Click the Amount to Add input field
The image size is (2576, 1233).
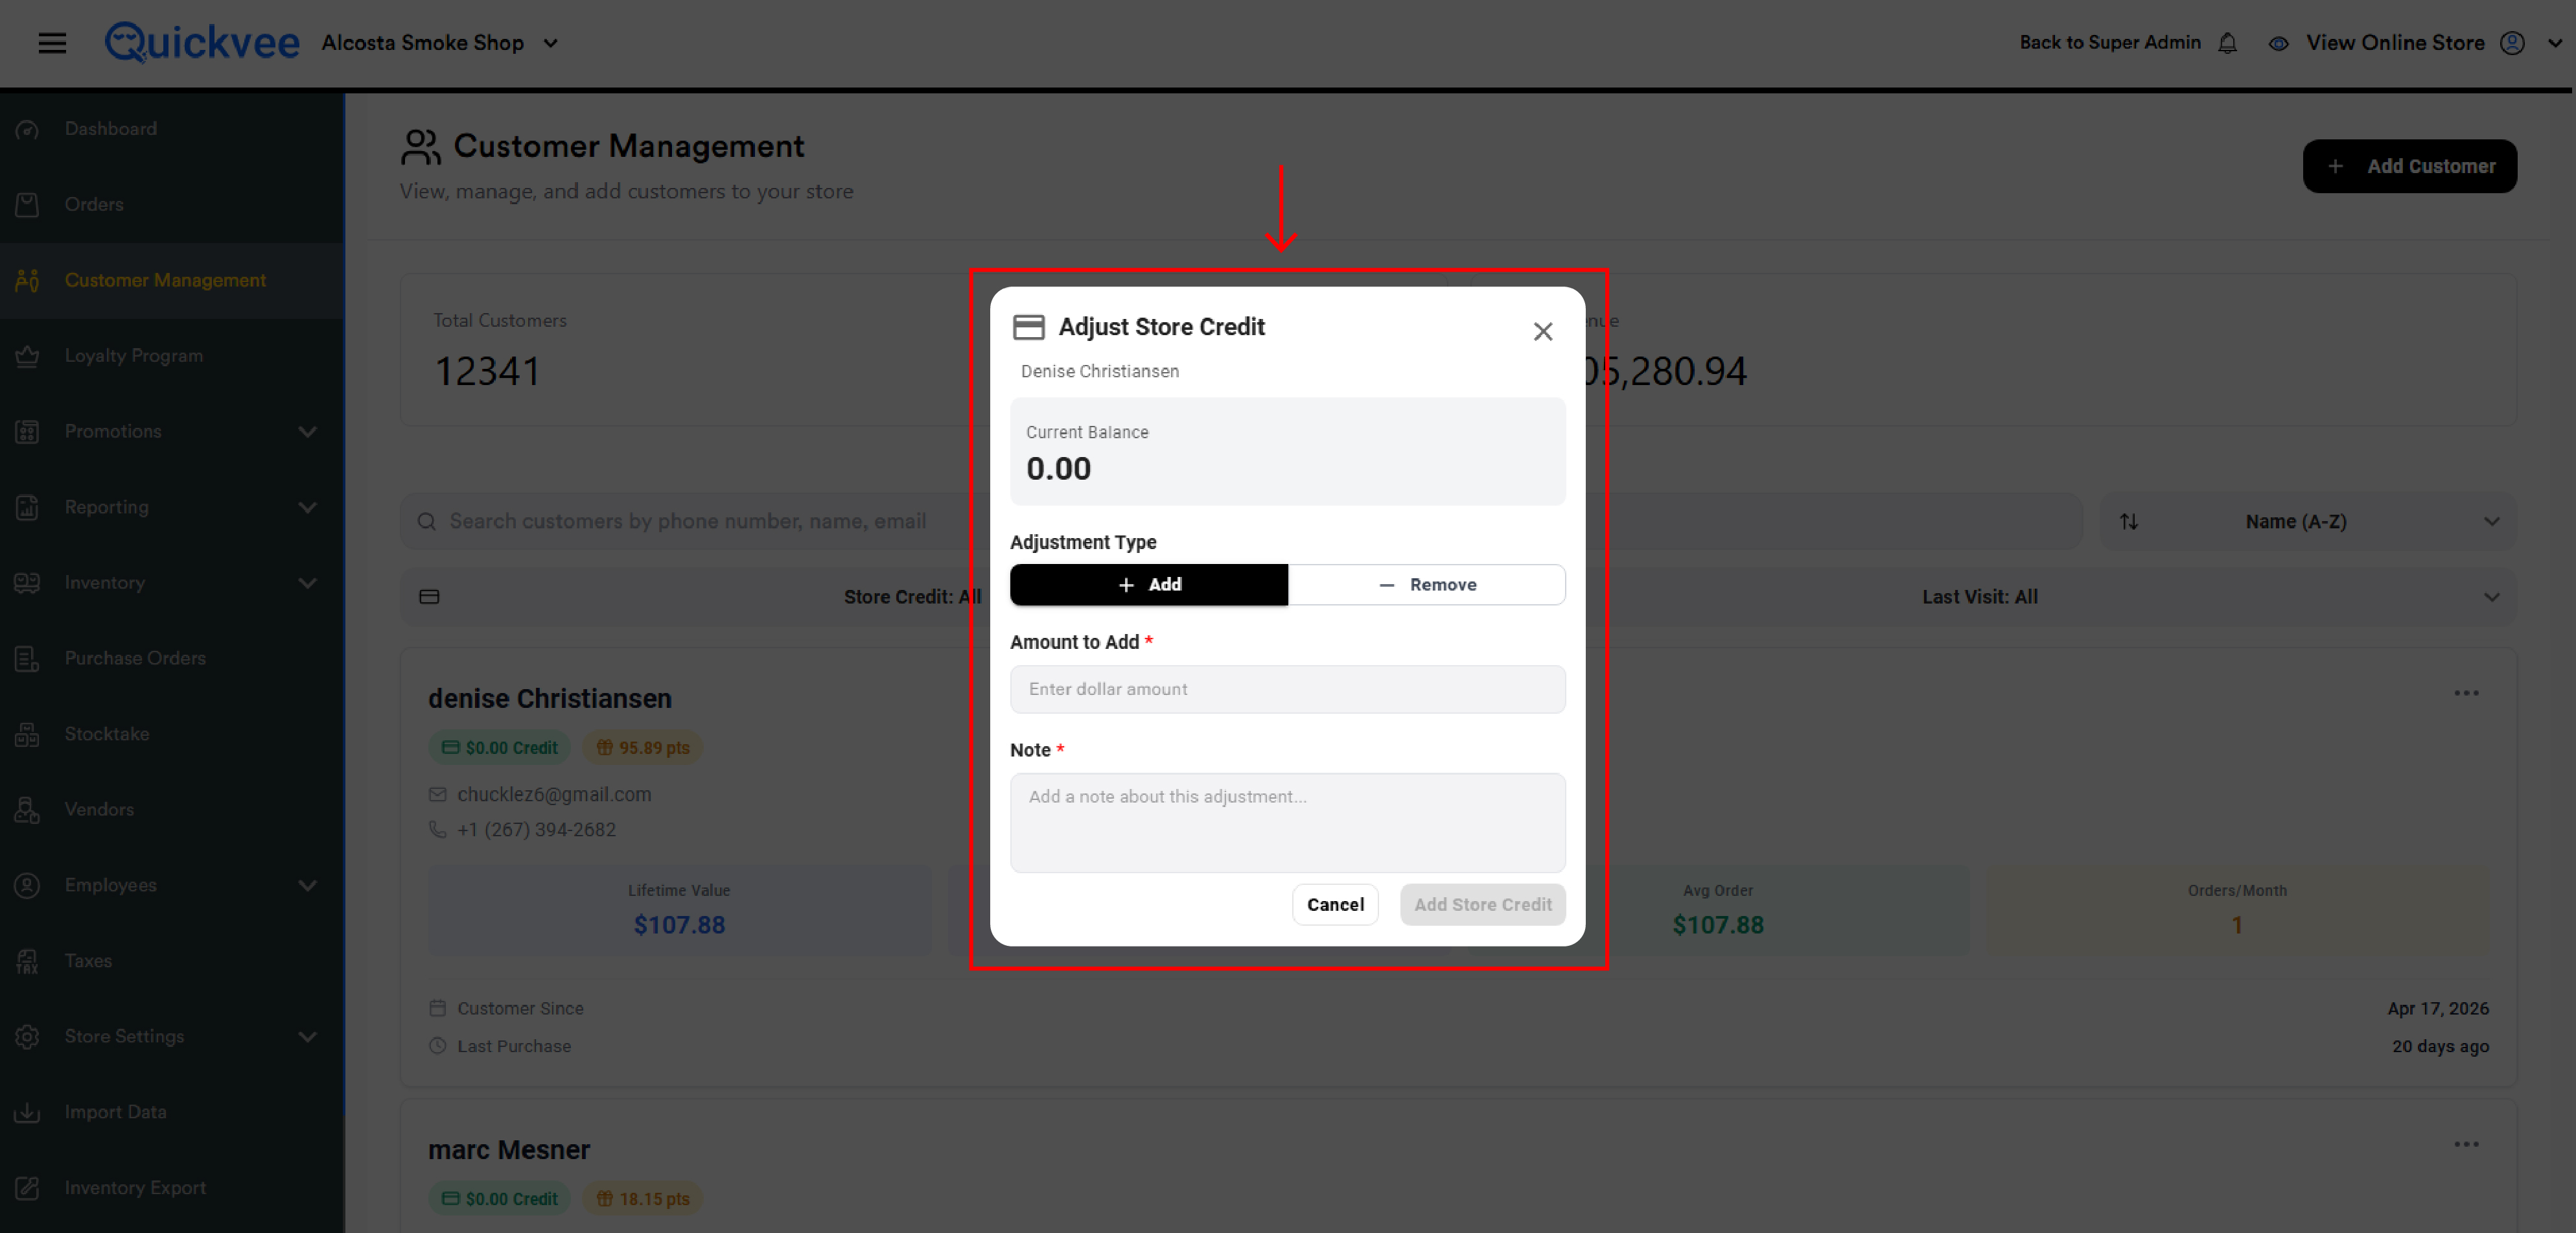point(1288,689)
